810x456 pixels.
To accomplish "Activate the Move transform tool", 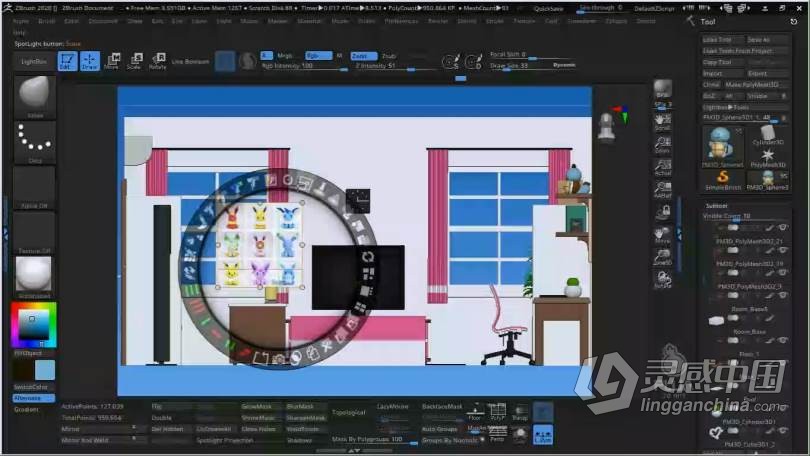I will tap(112, 61).
